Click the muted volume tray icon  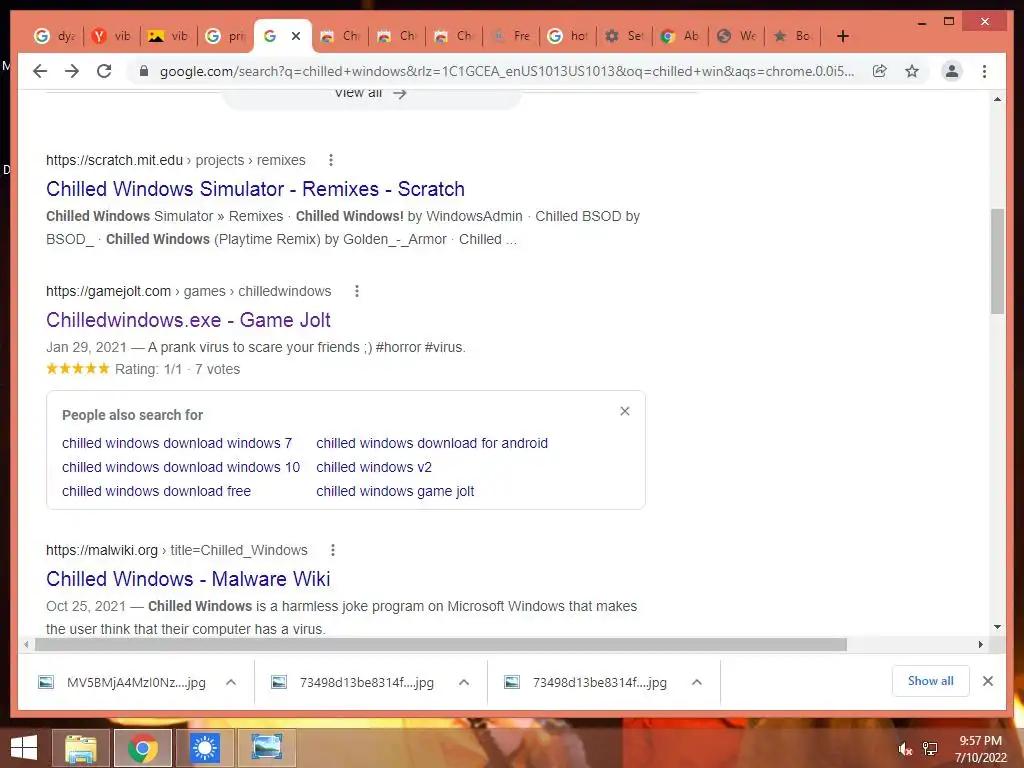pos(905,749)
